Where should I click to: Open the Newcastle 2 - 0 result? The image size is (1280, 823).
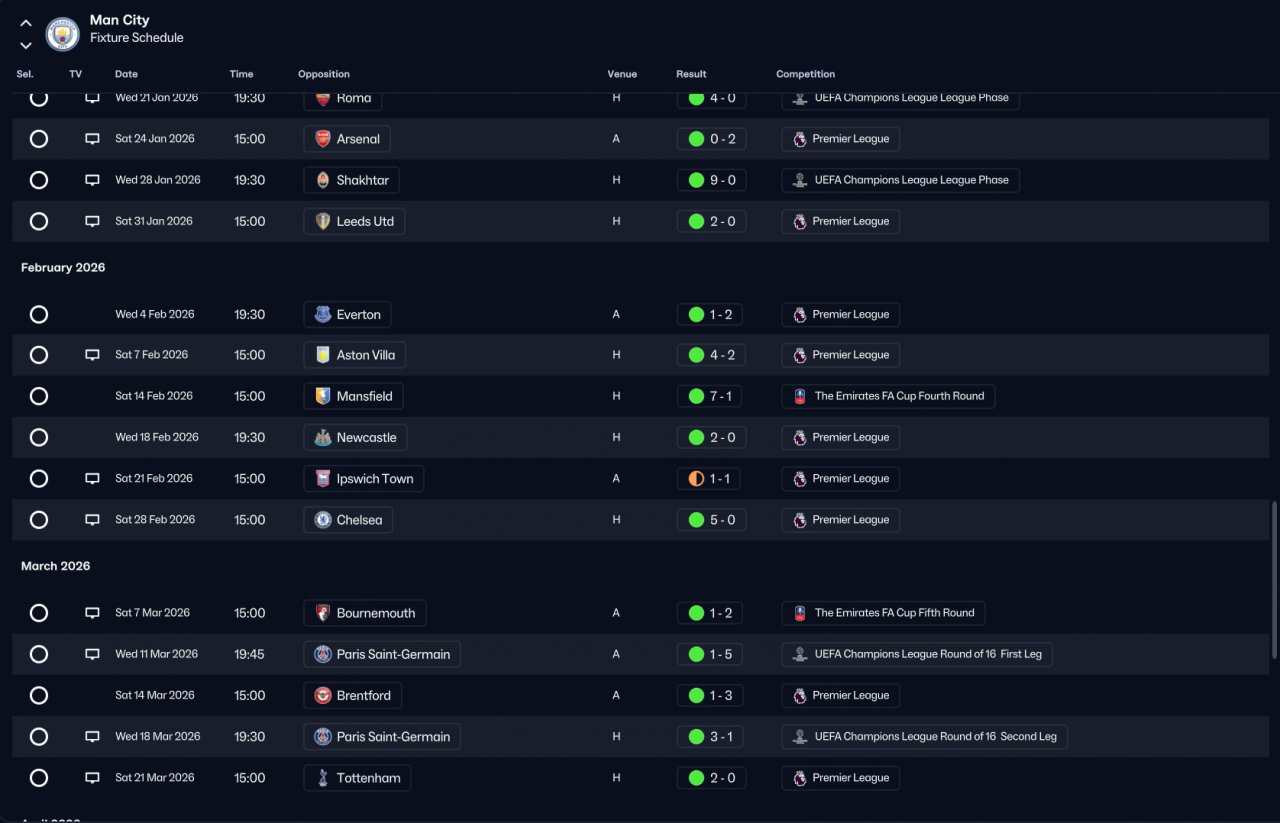[x=711, y=437]
